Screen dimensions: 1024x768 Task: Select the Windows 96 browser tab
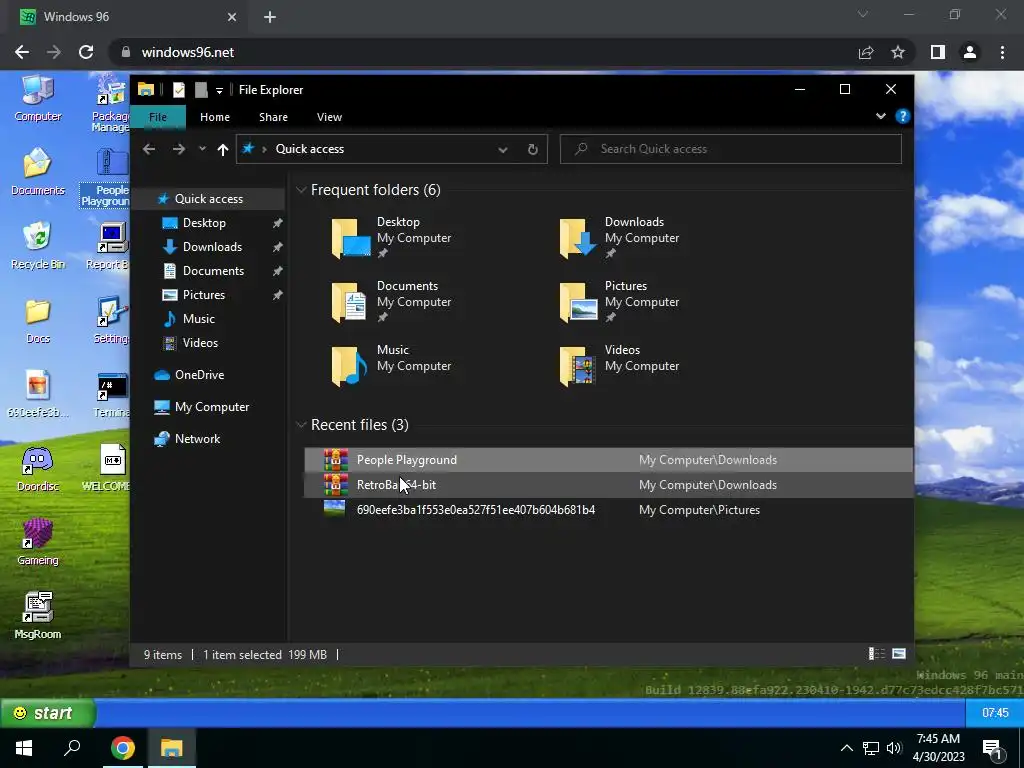point(127,17)
